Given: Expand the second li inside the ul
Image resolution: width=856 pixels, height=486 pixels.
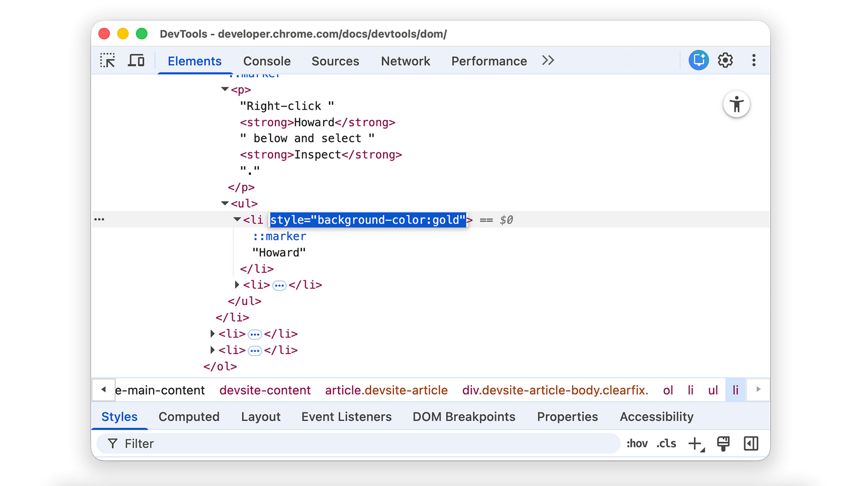Looking at the screenshot, I should (x=237, y=285).
